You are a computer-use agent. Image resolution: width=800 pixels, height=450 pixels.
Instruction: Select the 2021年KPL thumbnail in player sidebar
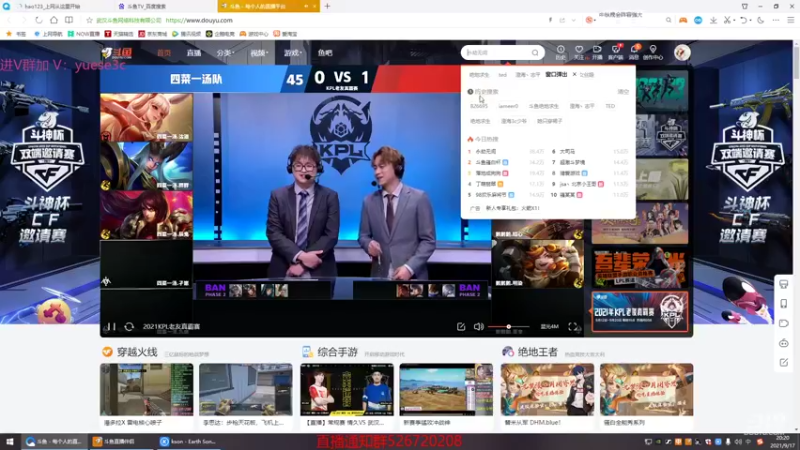pyautogui.click(x=640, y=312)
